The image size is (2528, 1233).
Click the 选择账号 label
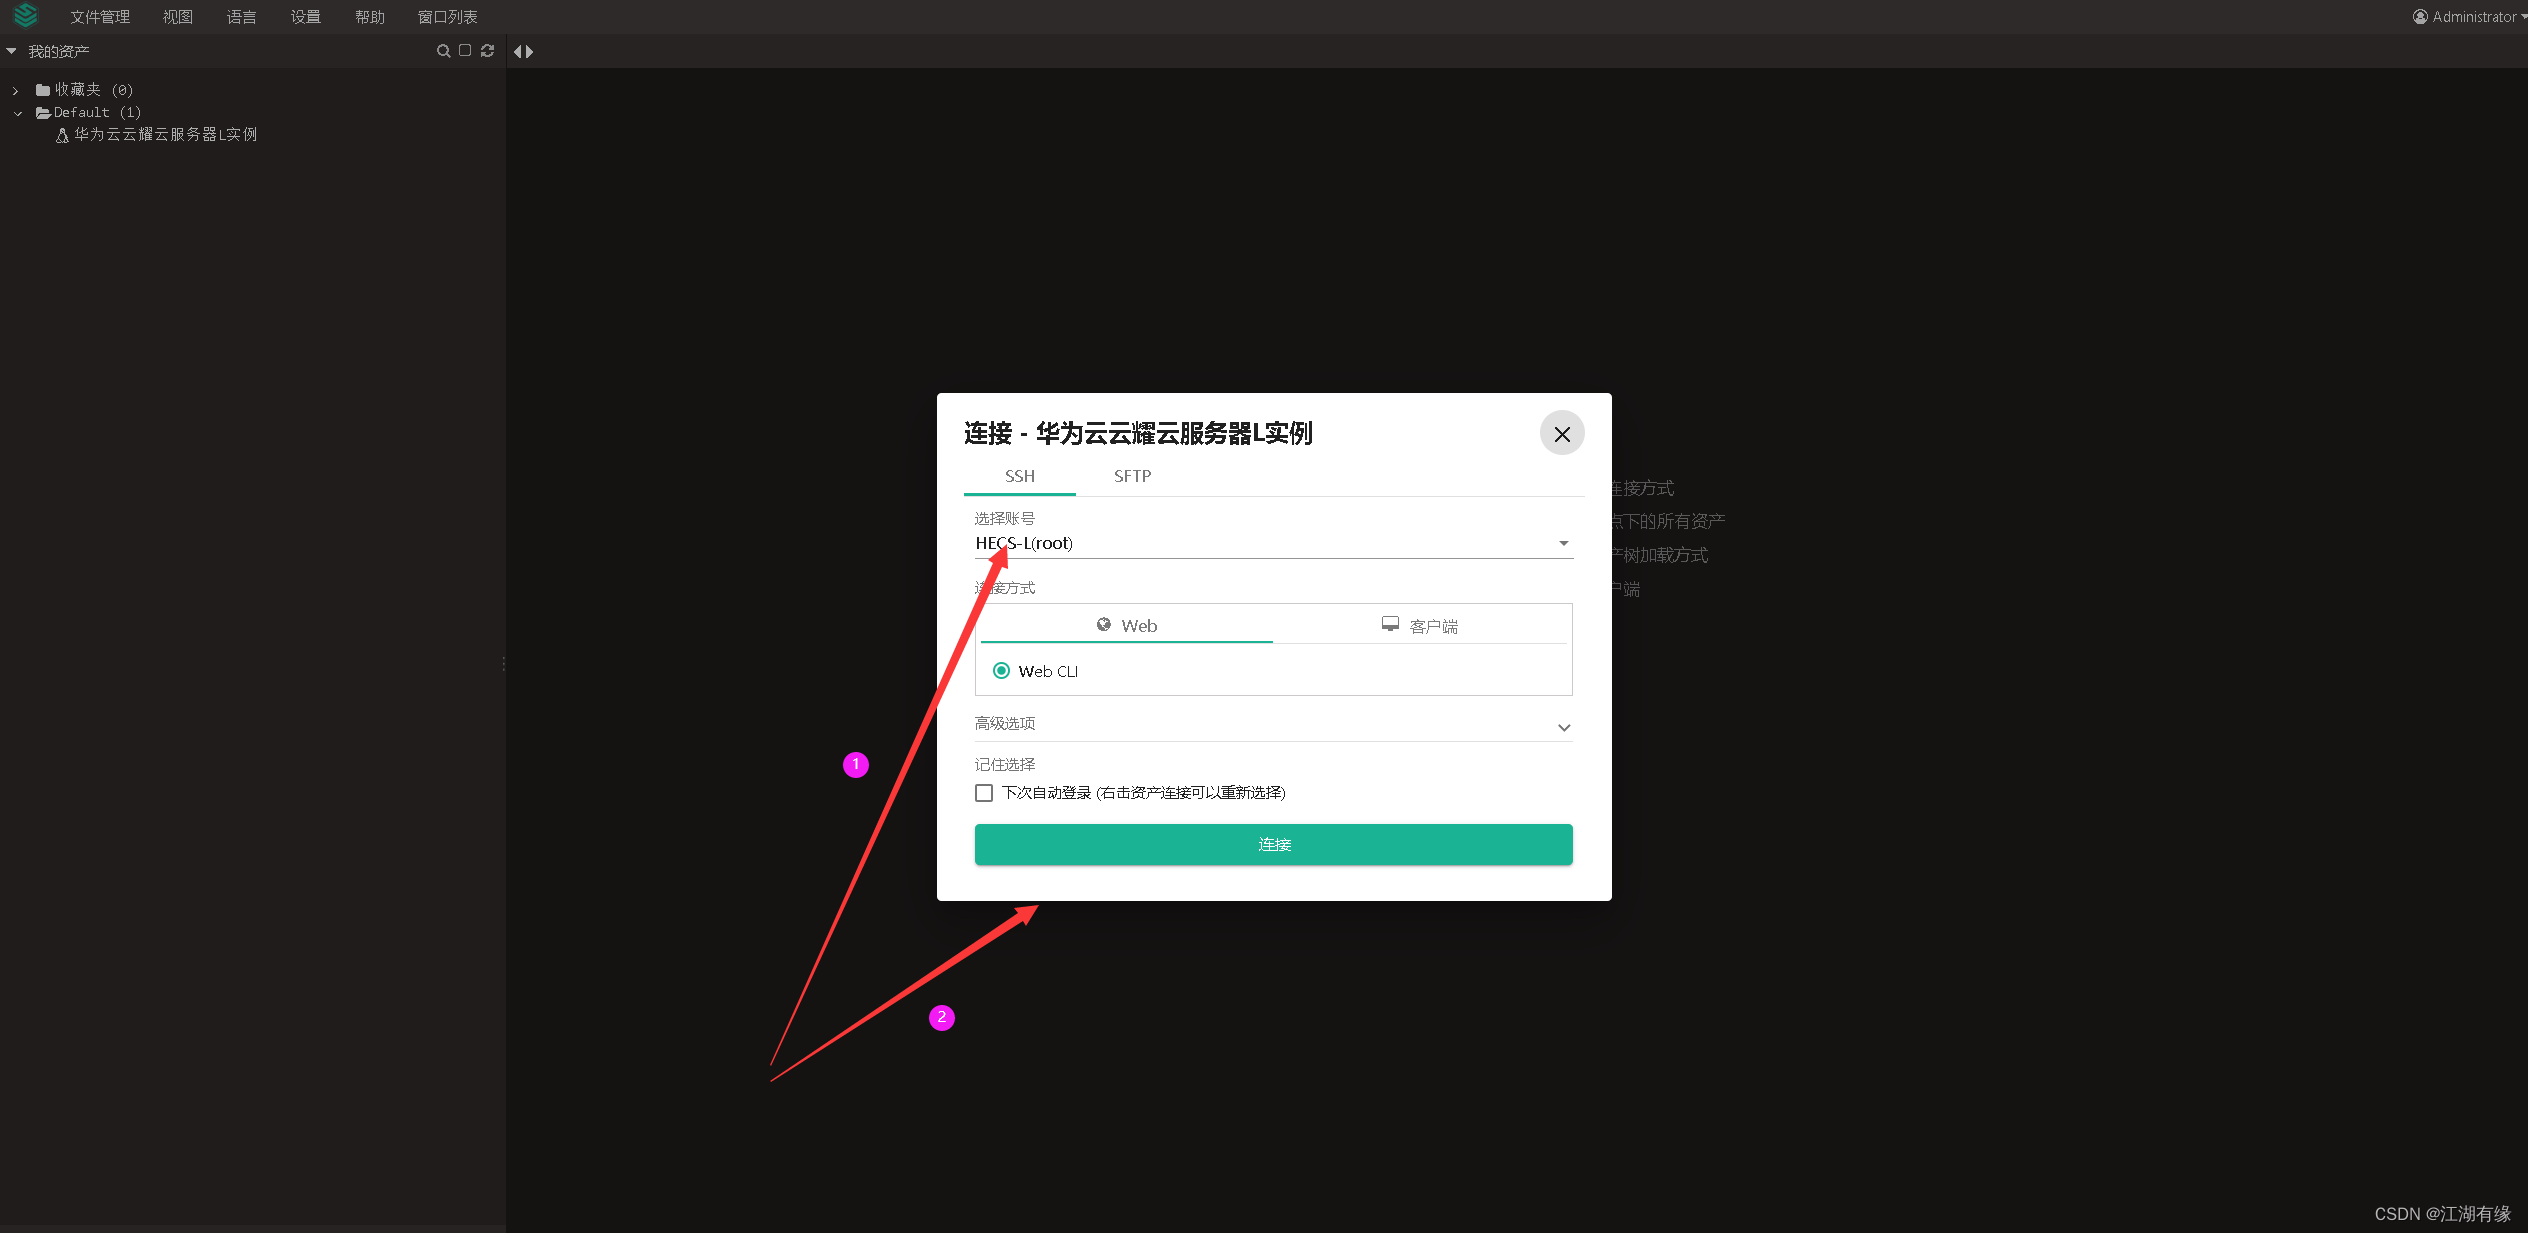point(1005,518)
